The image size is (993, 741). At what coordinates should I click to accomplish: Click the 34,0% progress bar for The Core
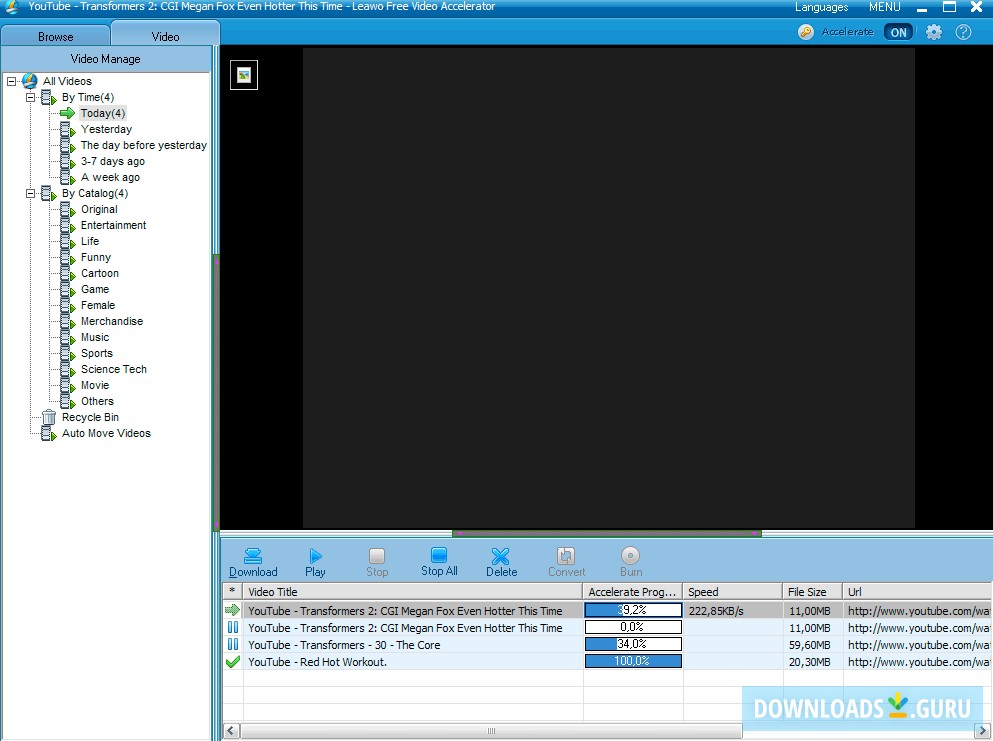pyautogui.click(x=632, y=645)
